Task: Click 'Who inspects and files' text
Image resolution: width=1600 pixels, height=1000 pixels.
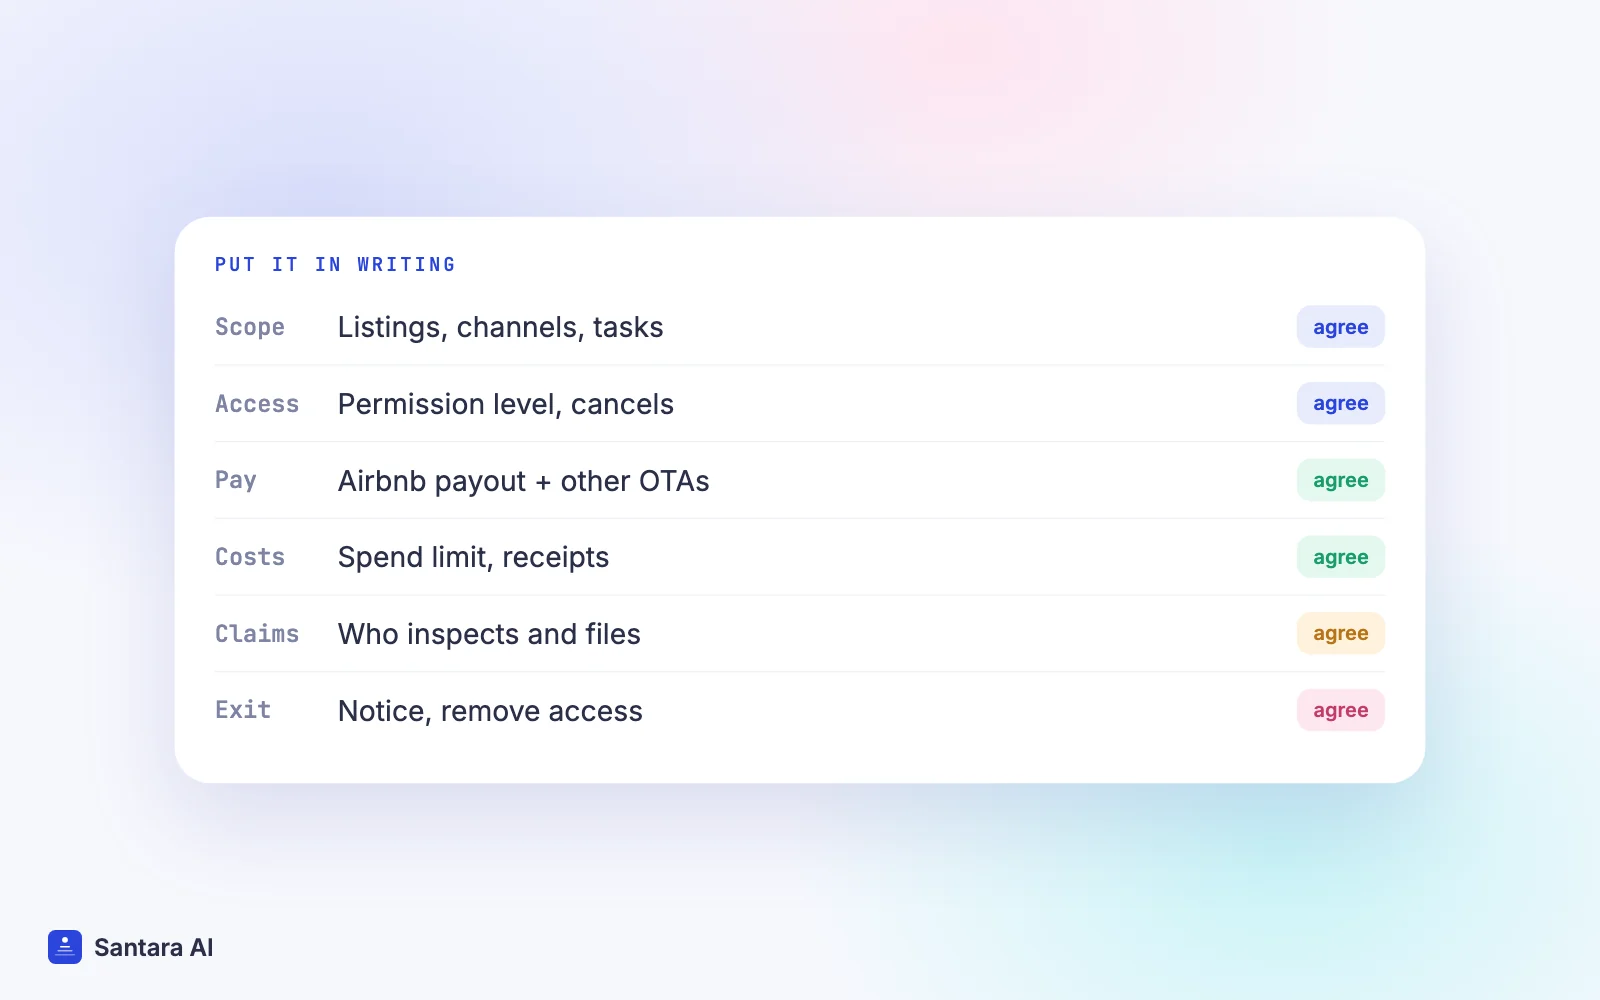Action: pyautogui.click(x=489, y=634)
